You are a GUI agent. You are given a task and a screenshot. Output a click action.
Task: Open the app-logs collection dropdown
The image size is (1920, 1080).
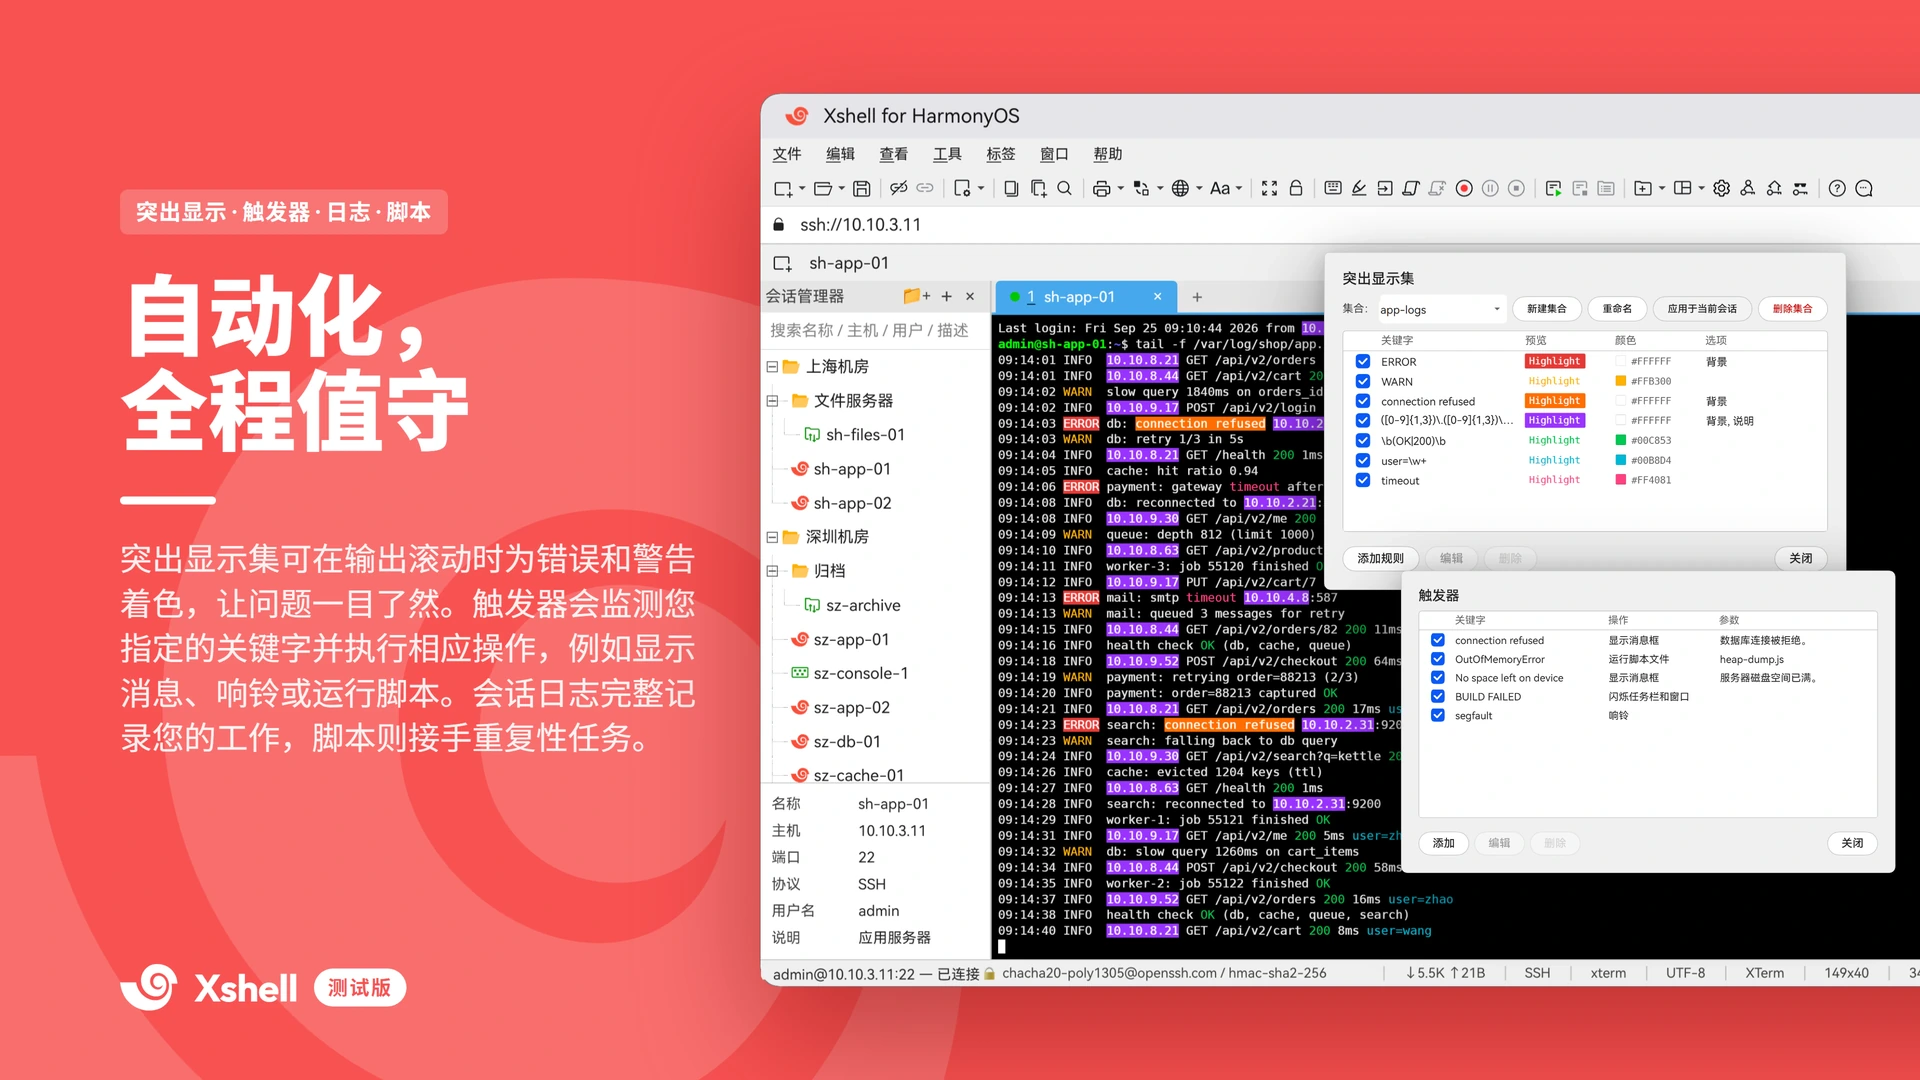click(x=1441, y=309)
